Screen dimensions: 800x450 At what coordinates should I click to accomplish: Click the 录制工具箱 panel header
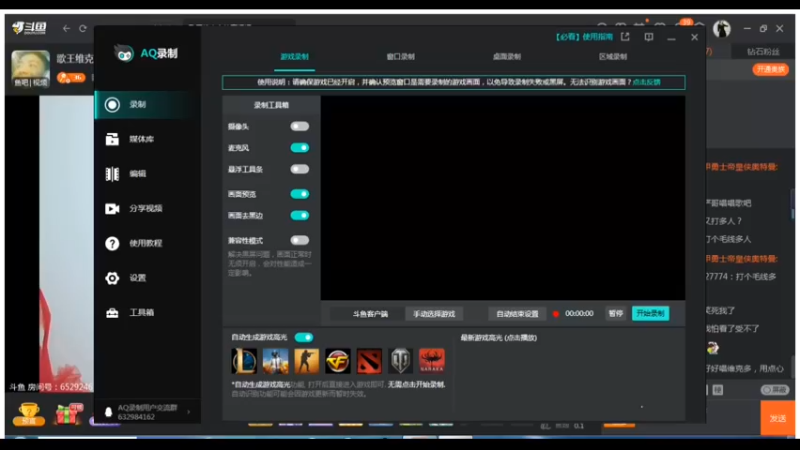(x=271, y=105)
